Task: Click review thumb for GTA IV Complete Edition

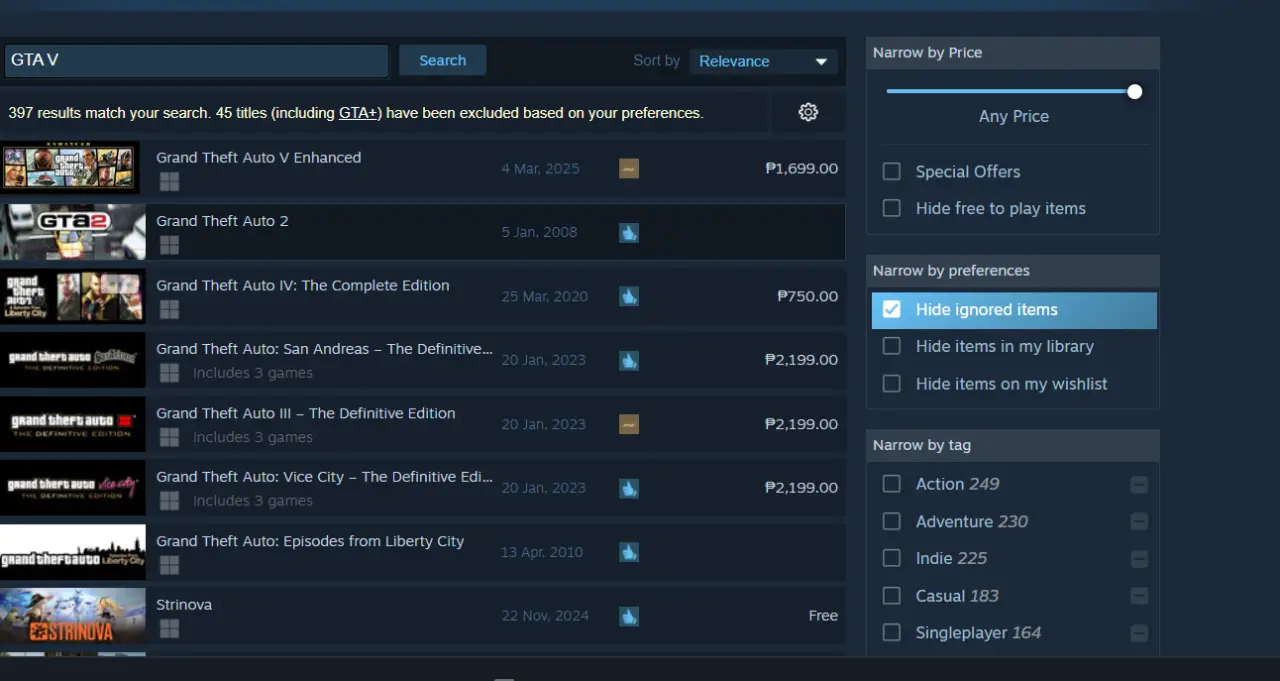Action: point(628,296)
